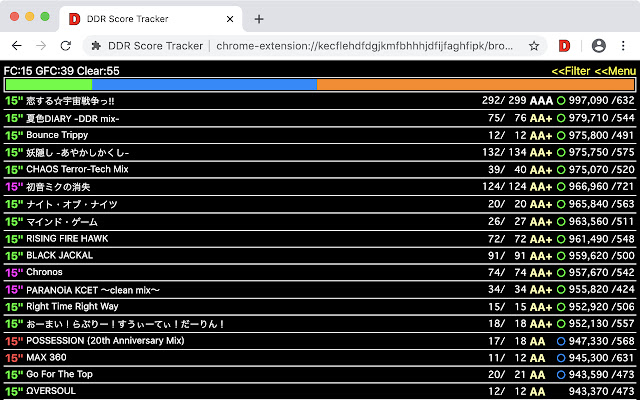Select the BLACK JACKAL song title
The height and width of the screenshot is (400, 640).
(x=60, y=256)
